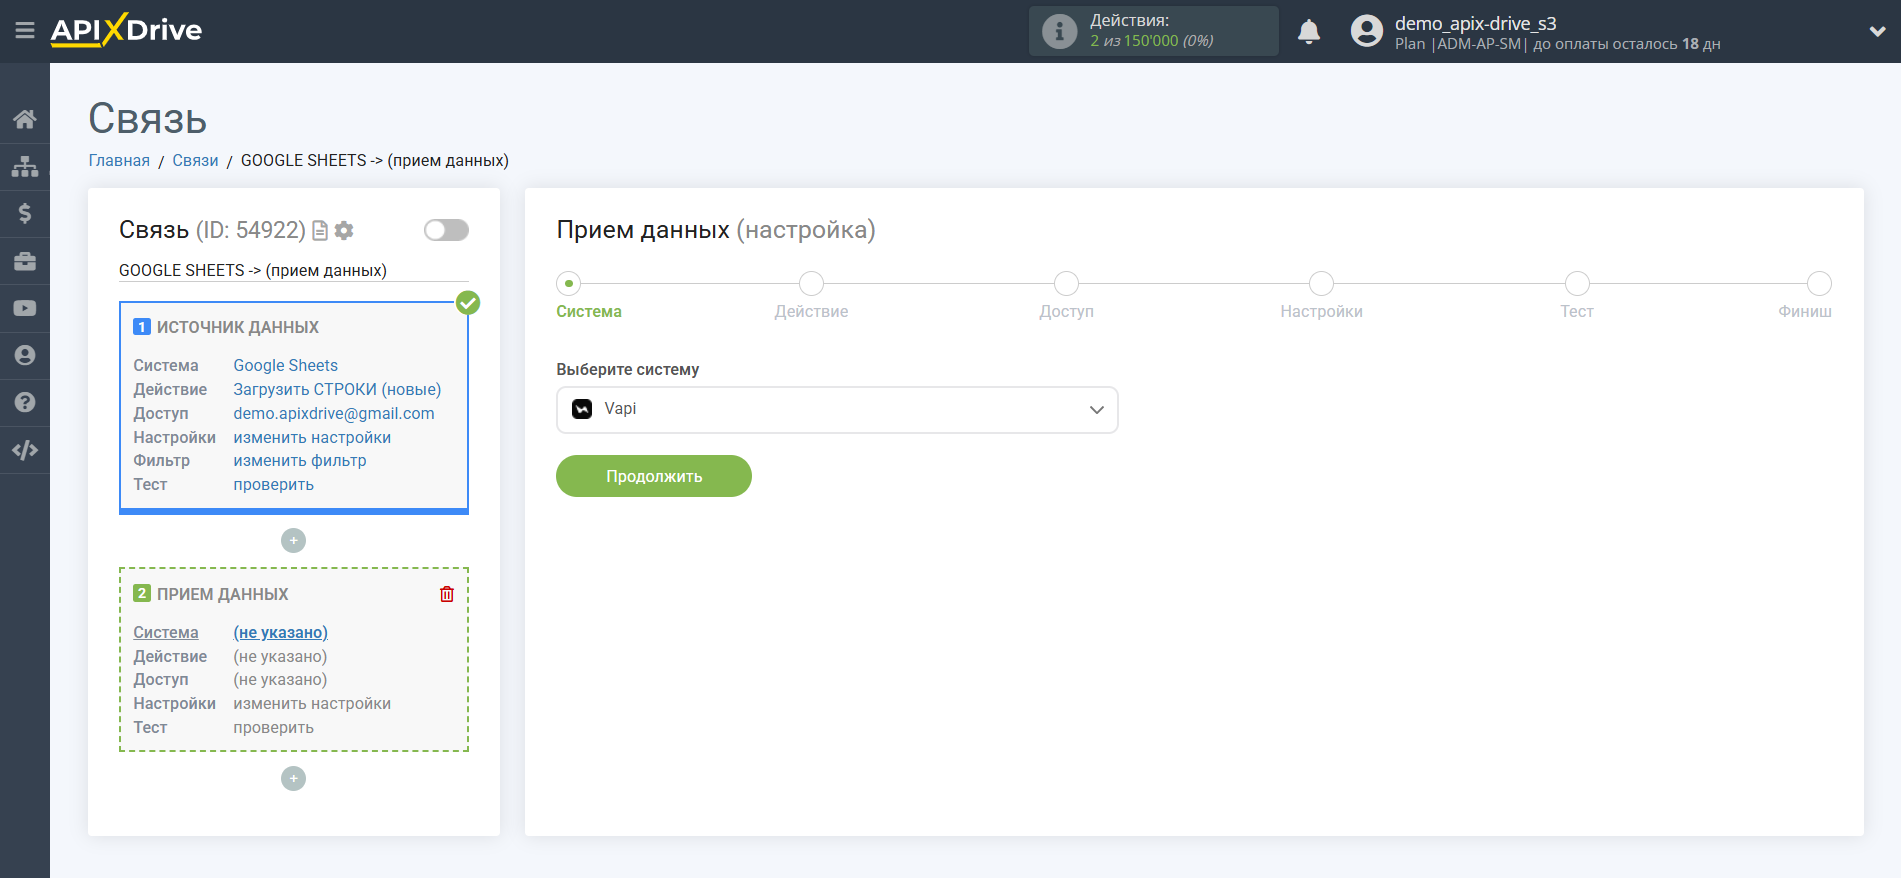Screen dimensions: 1901x878
Task: Open Google Sheets system link
Action: tap(286, 366)
